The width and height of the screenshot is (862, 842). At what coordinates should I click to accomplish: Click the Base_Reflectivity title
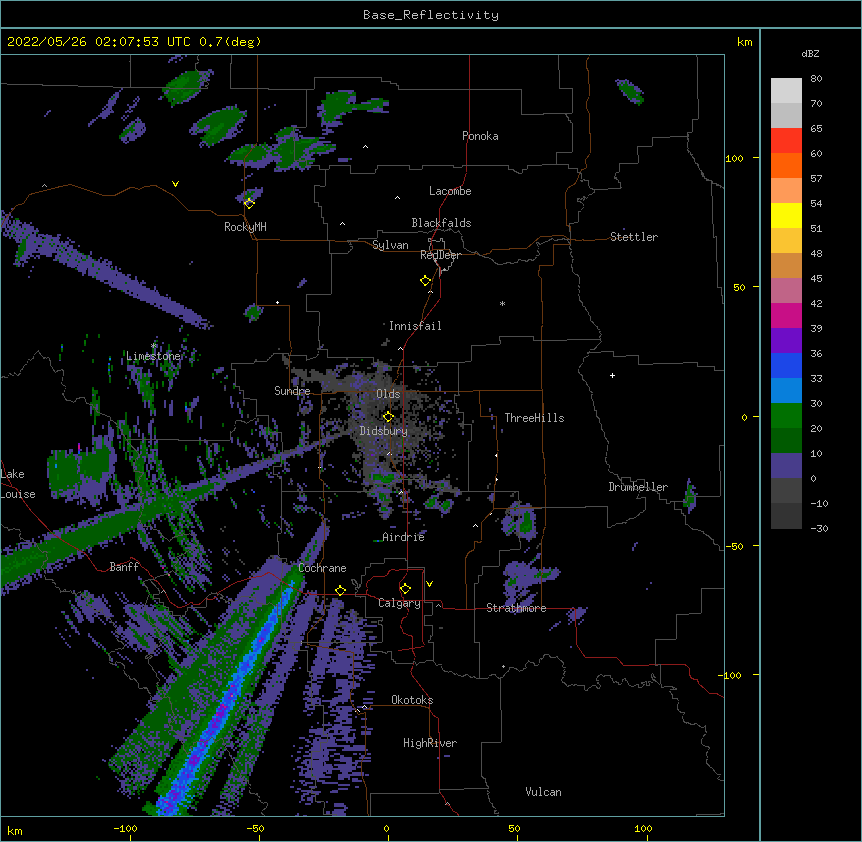pyautogui.click(x=431, y=15)
